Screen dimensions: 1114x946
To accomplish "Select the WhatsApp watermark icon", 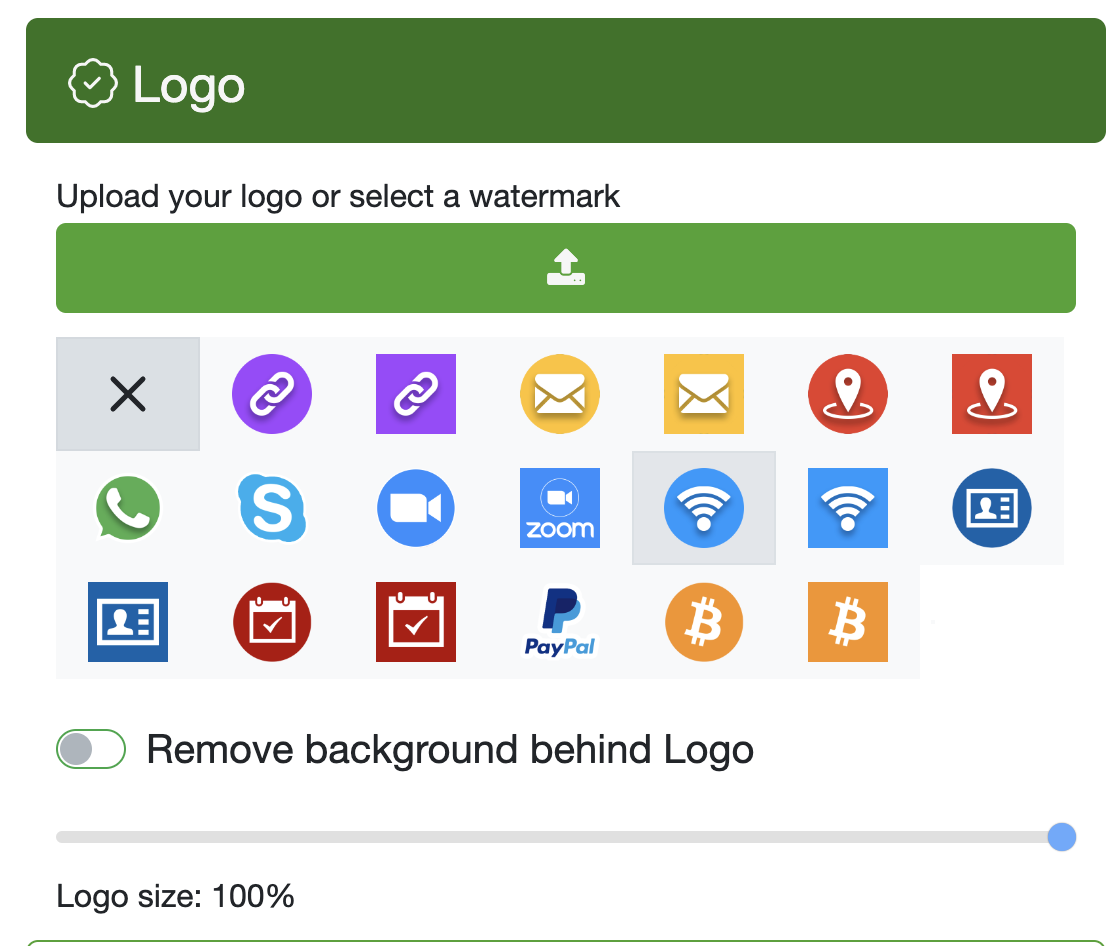I will click(x=127, y=508).
